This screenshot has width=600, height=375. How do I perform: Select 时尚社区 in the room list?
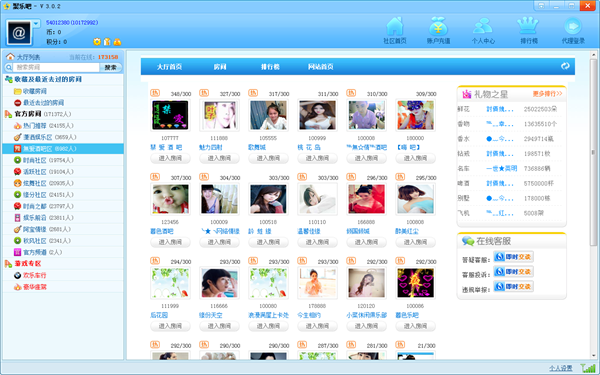click(34, 160)
